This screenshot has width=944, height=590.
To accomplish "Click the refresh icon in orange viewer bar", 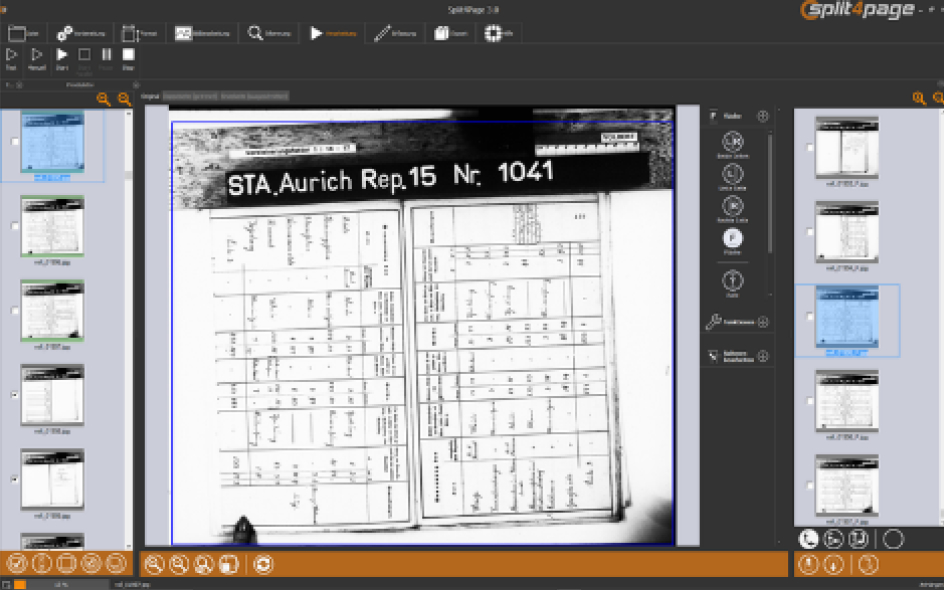I will [263, 564].
